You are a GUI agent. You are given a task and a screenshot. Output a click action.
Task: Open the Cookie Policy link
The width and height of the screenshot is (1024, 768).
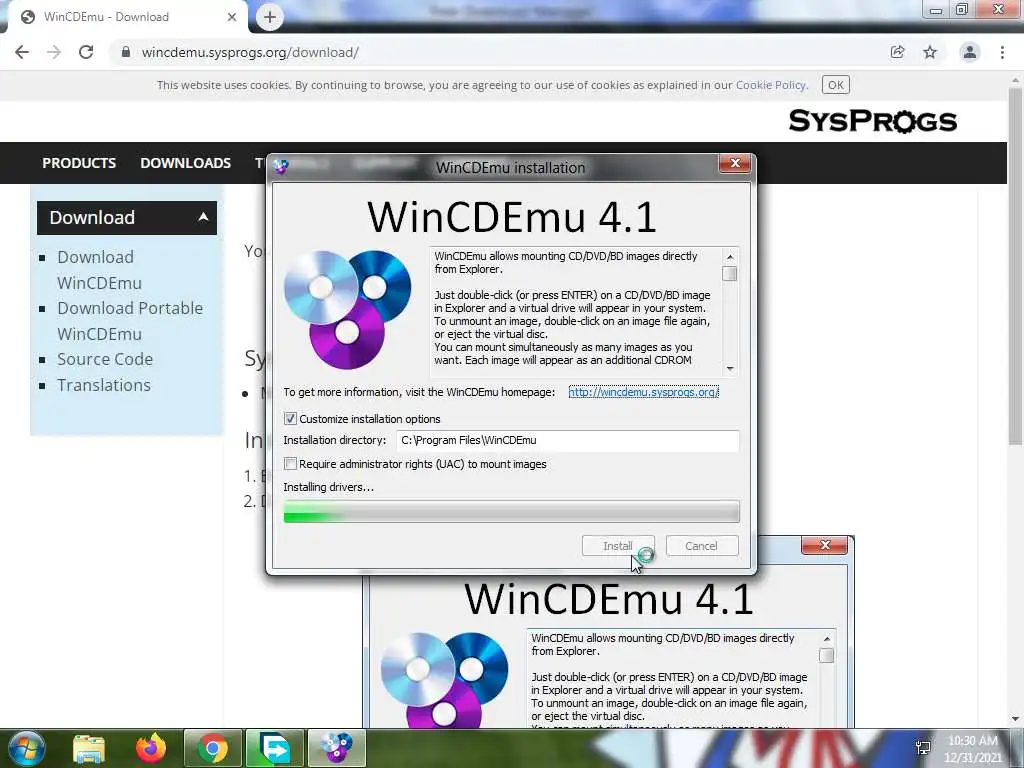[771, 85]
